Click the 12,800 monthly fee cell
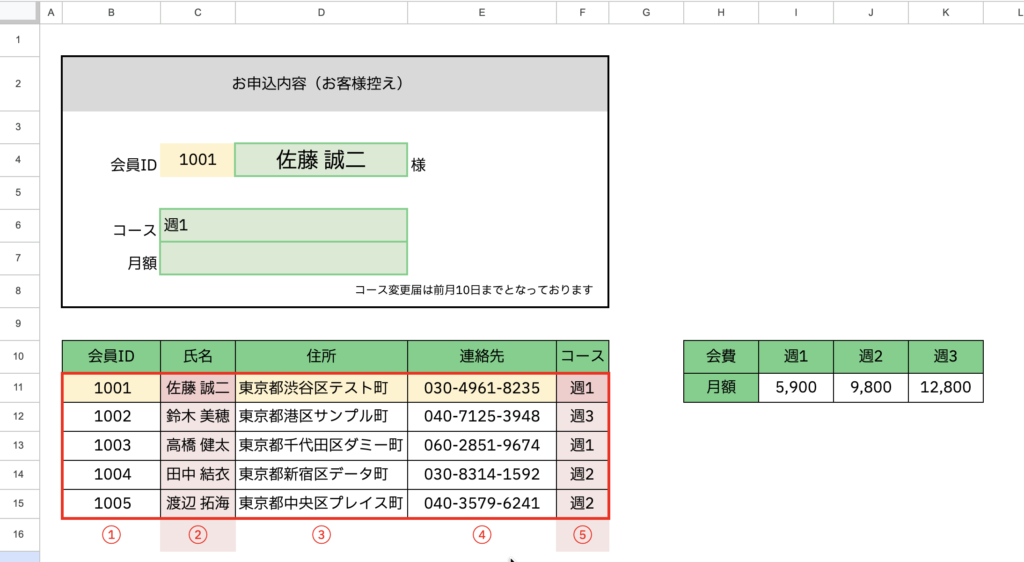Image resolution: width=1024 pixels, height=562 pixels. [x=946, y=387]
